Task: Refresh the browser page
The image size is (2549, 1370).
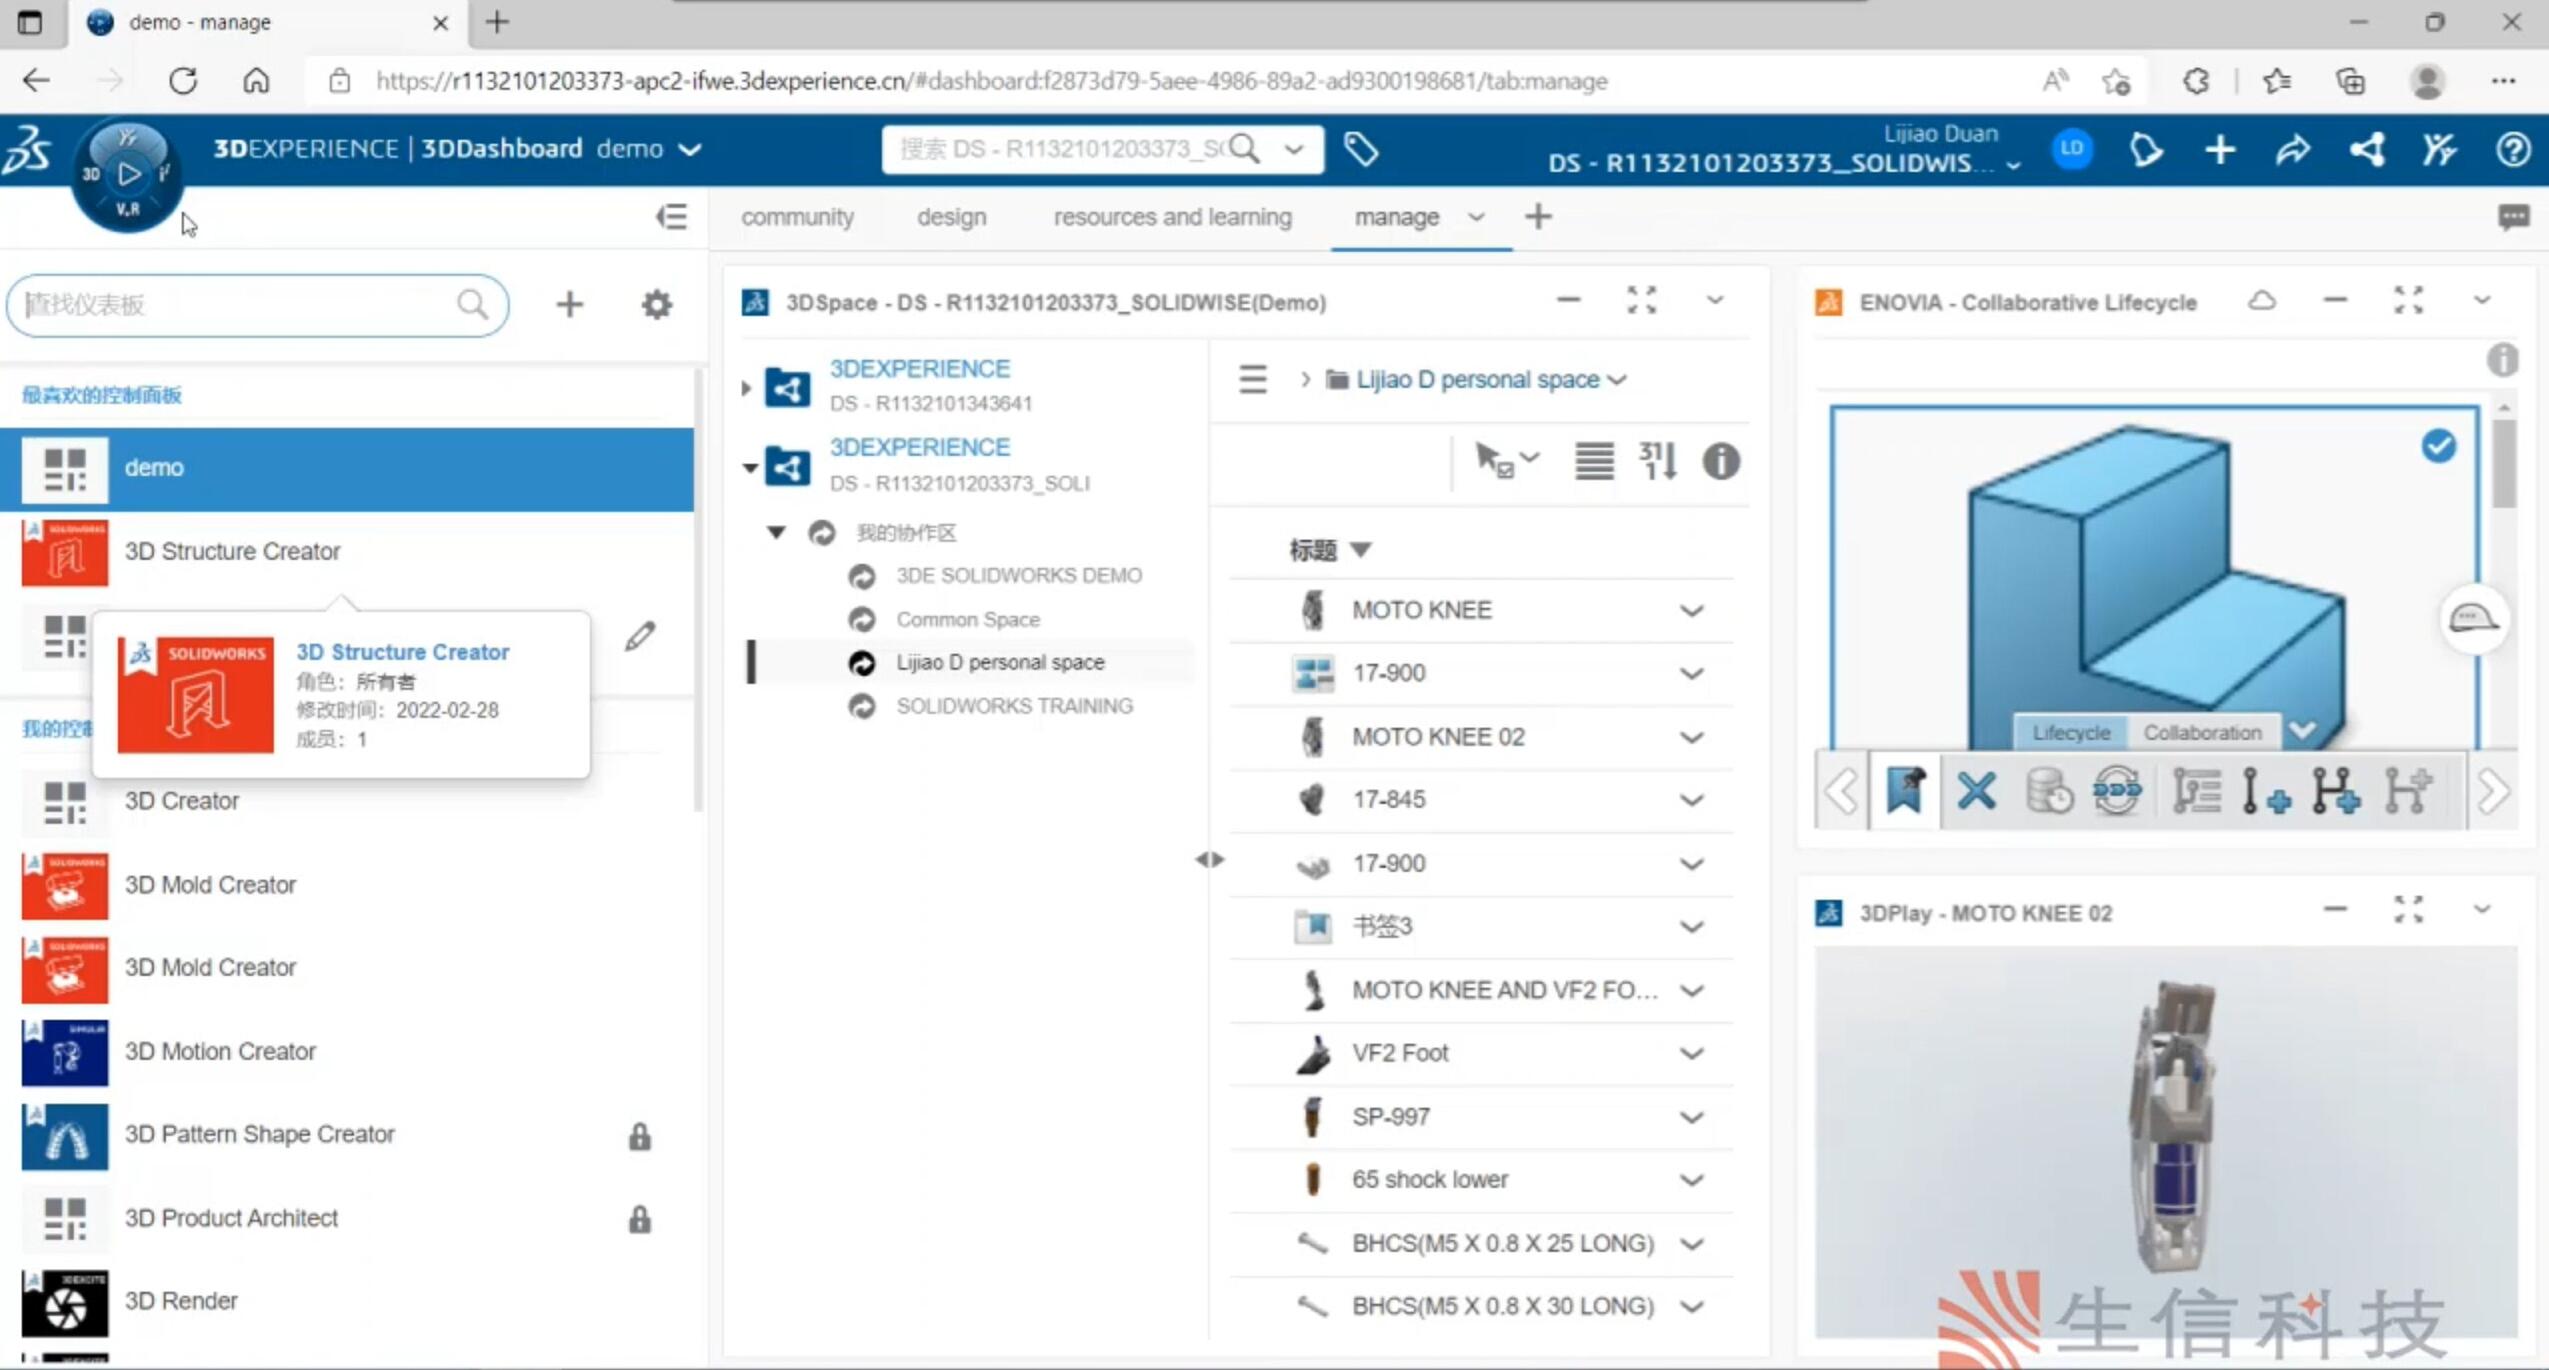Action: 183,81
